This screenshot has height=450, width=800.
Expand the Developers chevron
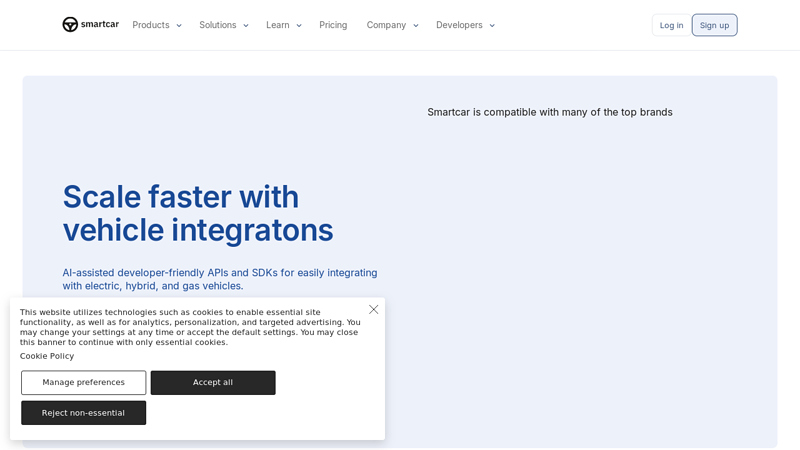(492, 26)
